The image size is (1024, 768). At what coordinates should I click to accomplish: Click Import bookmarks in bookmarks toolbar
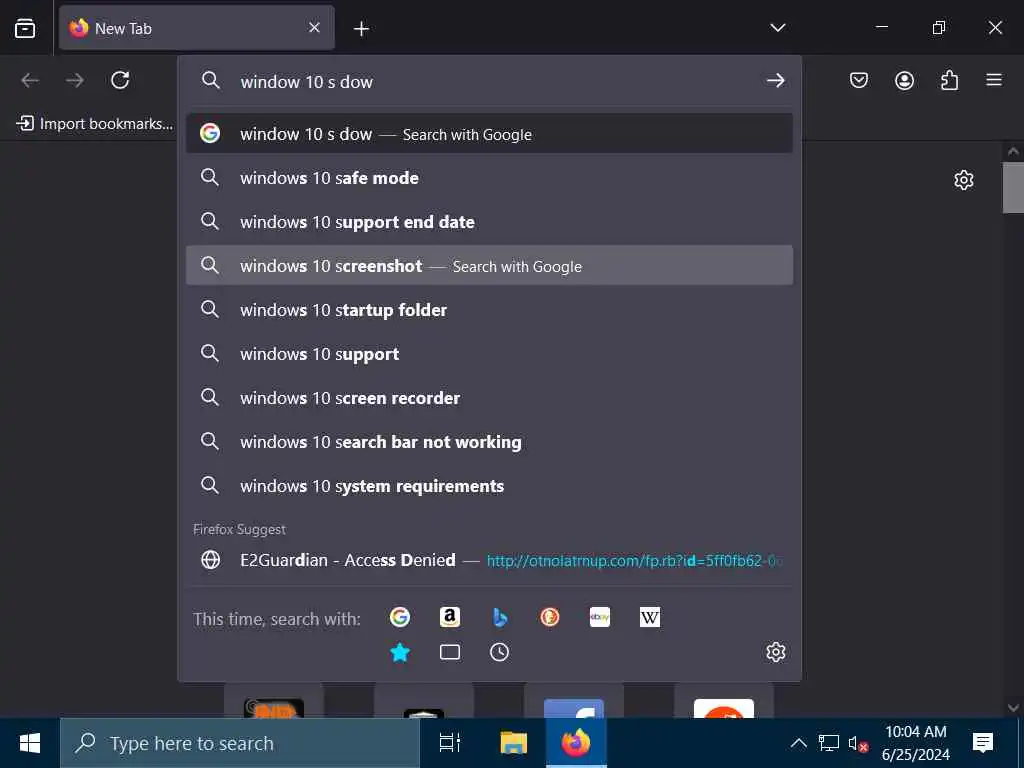95,123
